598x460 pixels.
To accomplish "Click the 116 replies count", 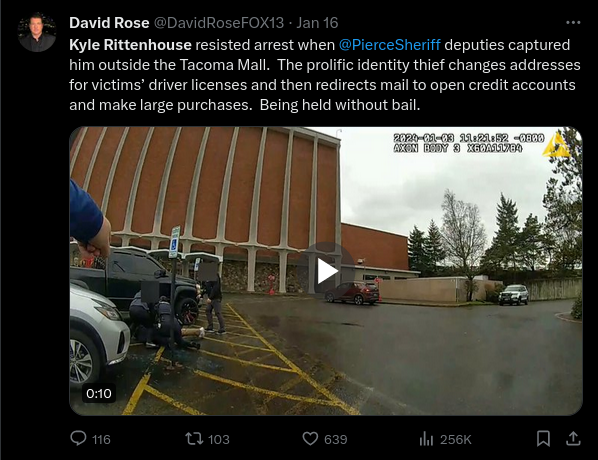I will pyautogui.click(x=101, y=439).
